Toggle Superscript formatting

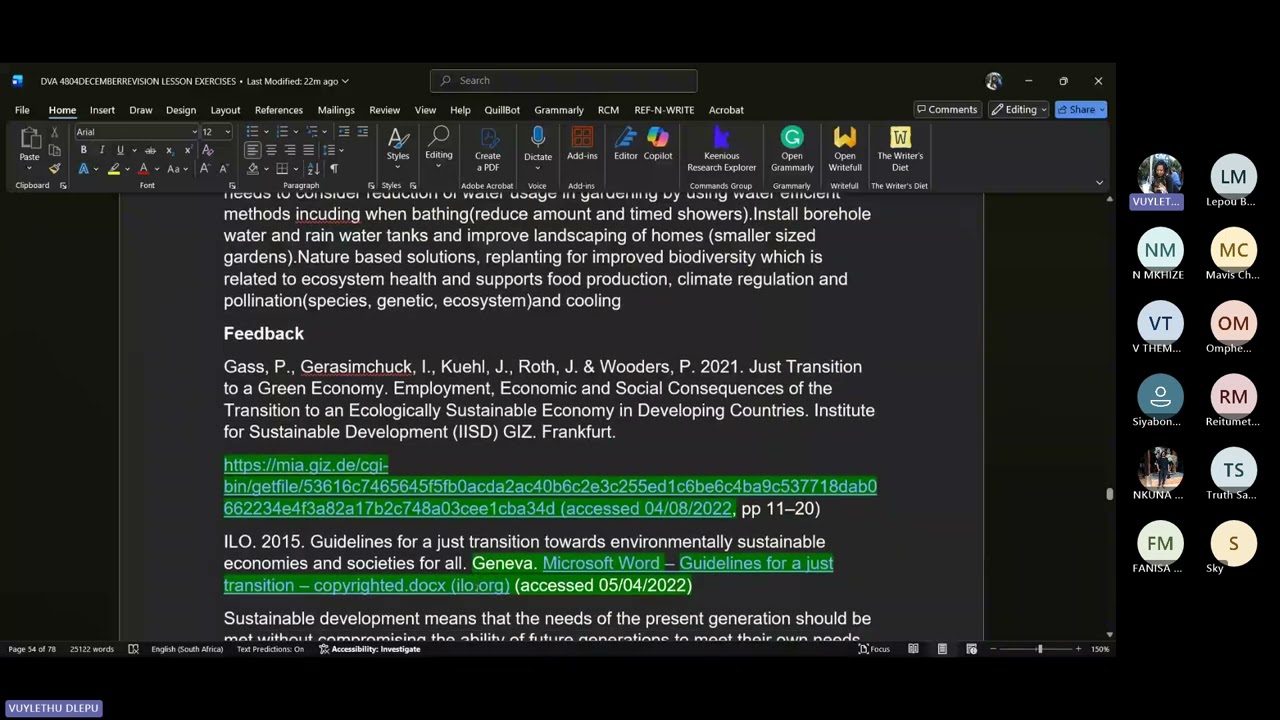(x=187, y=150)
